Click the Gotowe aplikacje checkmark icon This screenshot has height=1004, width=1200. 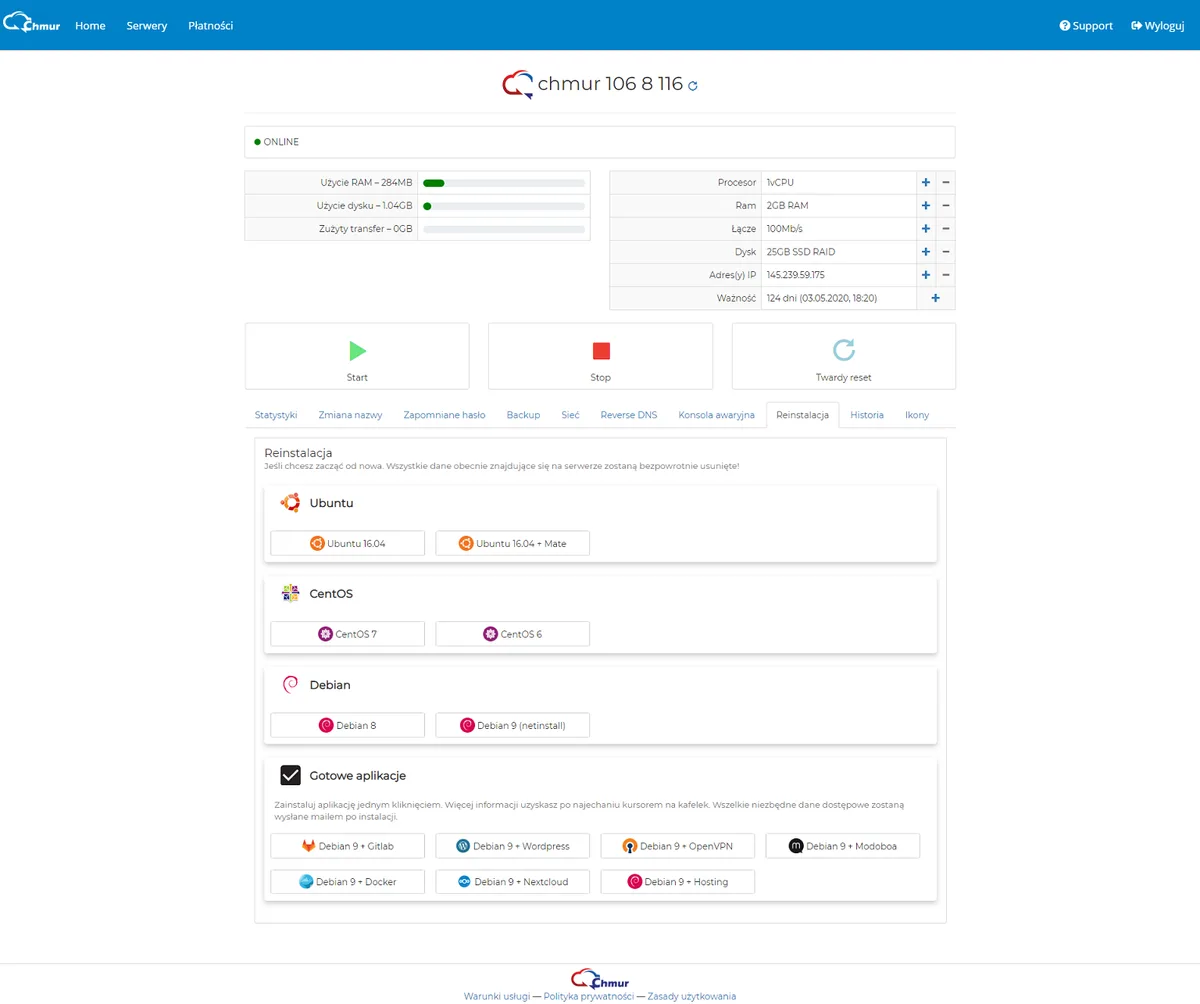[290, 775]
